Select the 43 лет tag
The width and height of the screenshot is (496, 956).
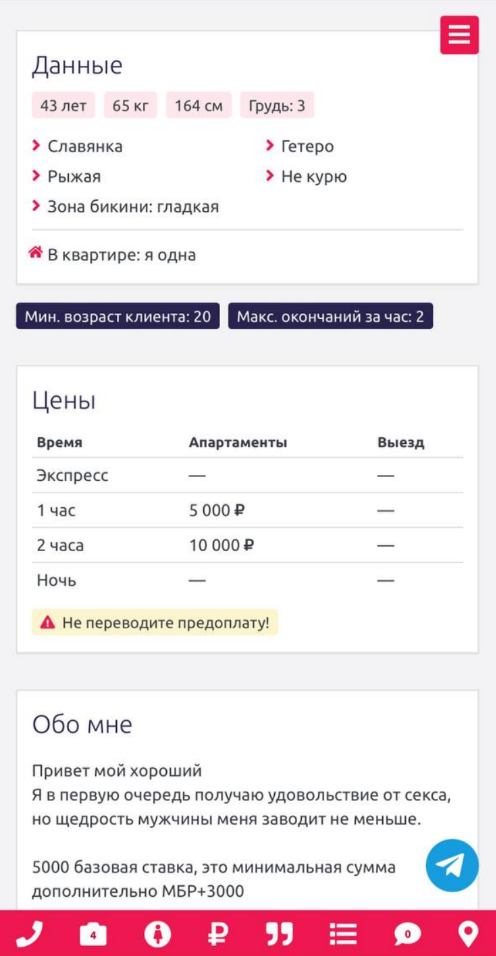(x=63, y=105)
